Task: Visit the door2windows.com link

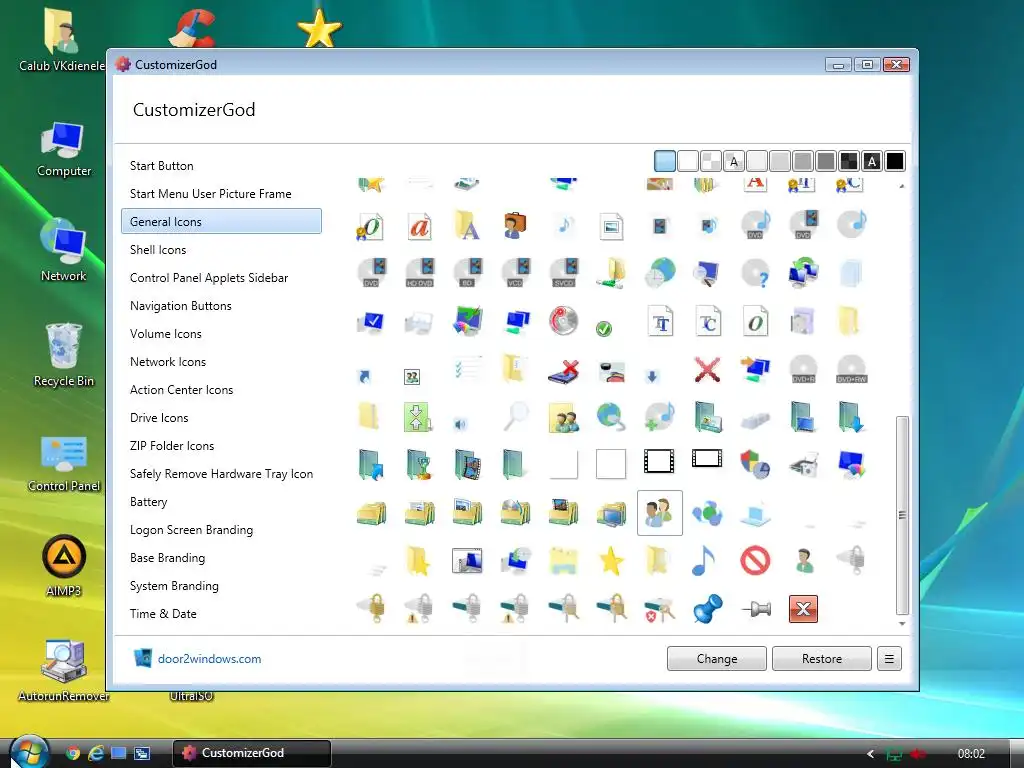Action: [x=209, y=659]
